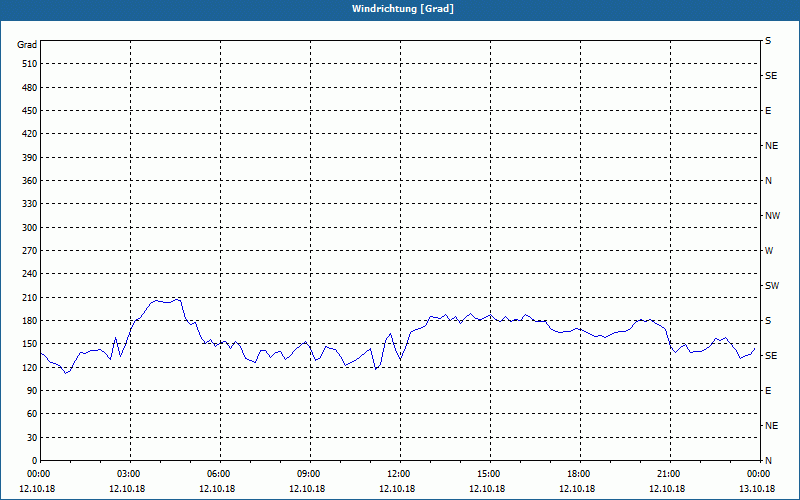This screenshot has height=500, width=800.
Task: Click the 30 degree axis label
Action: coord(32,438)
